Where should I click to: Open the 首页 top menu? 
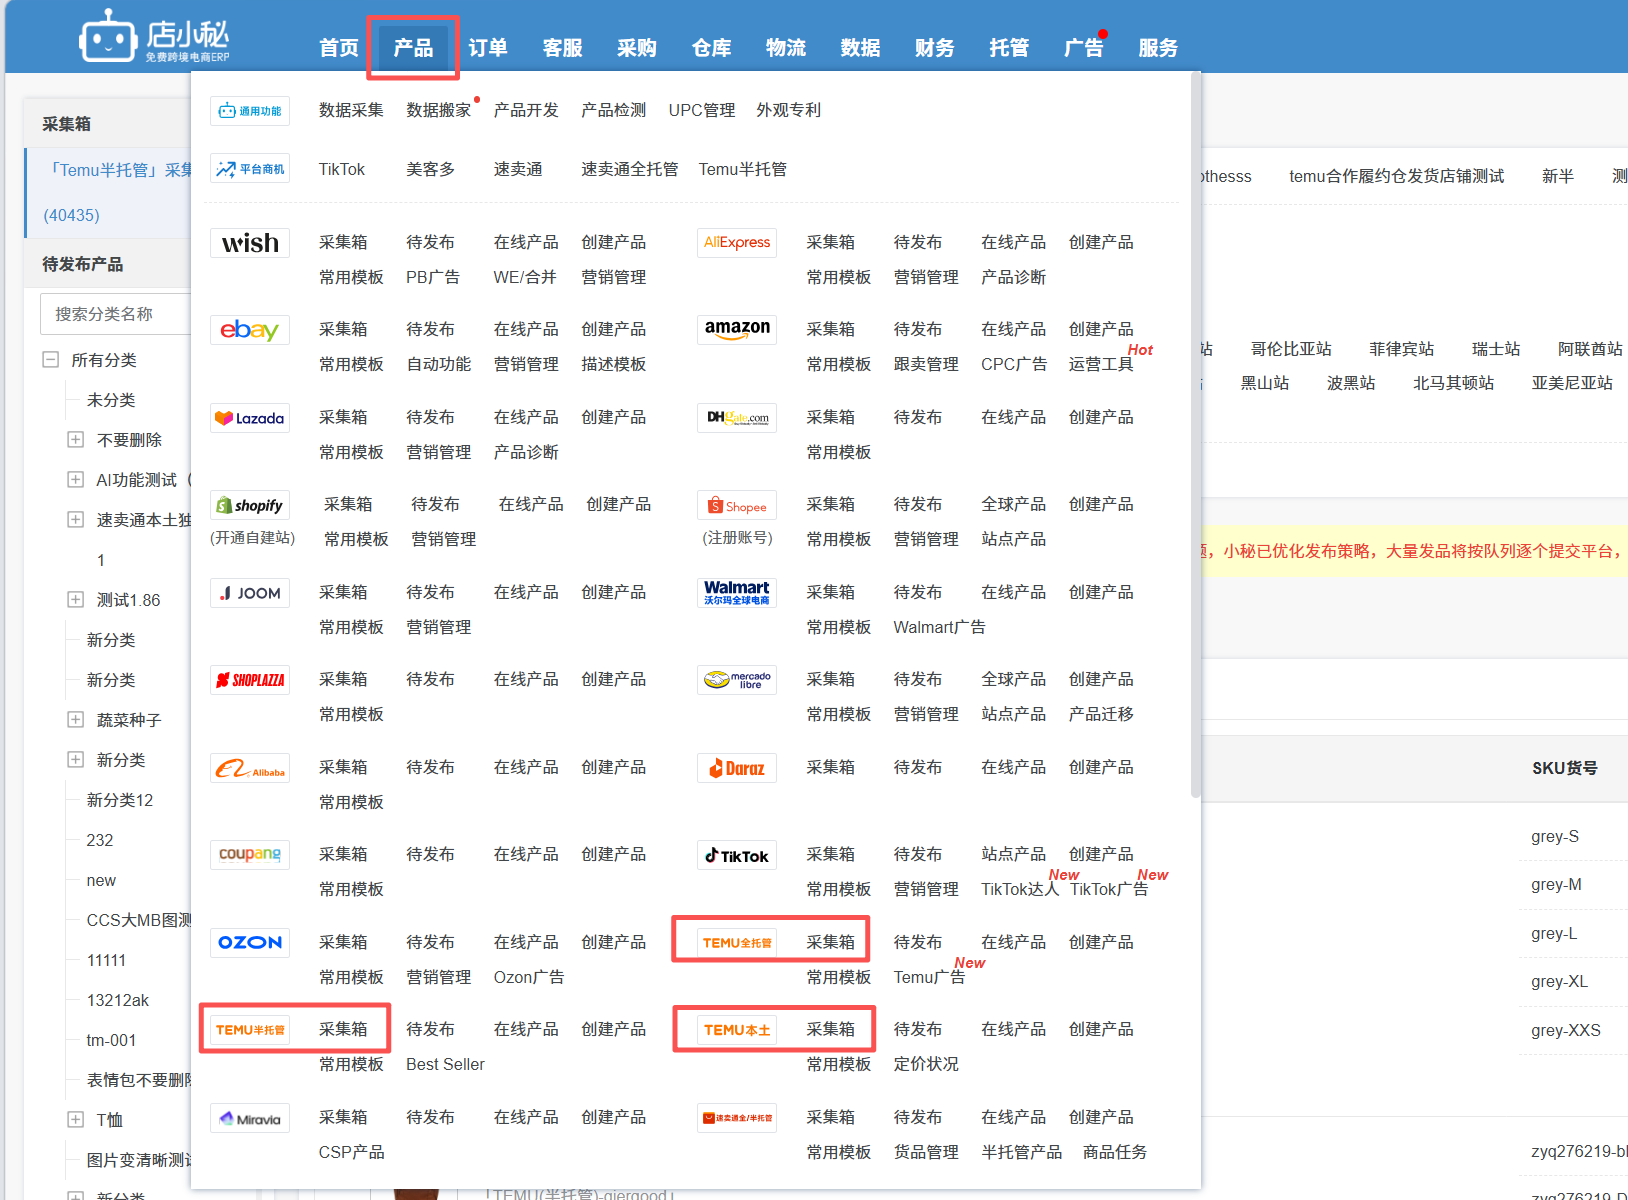tap(339, 48)
